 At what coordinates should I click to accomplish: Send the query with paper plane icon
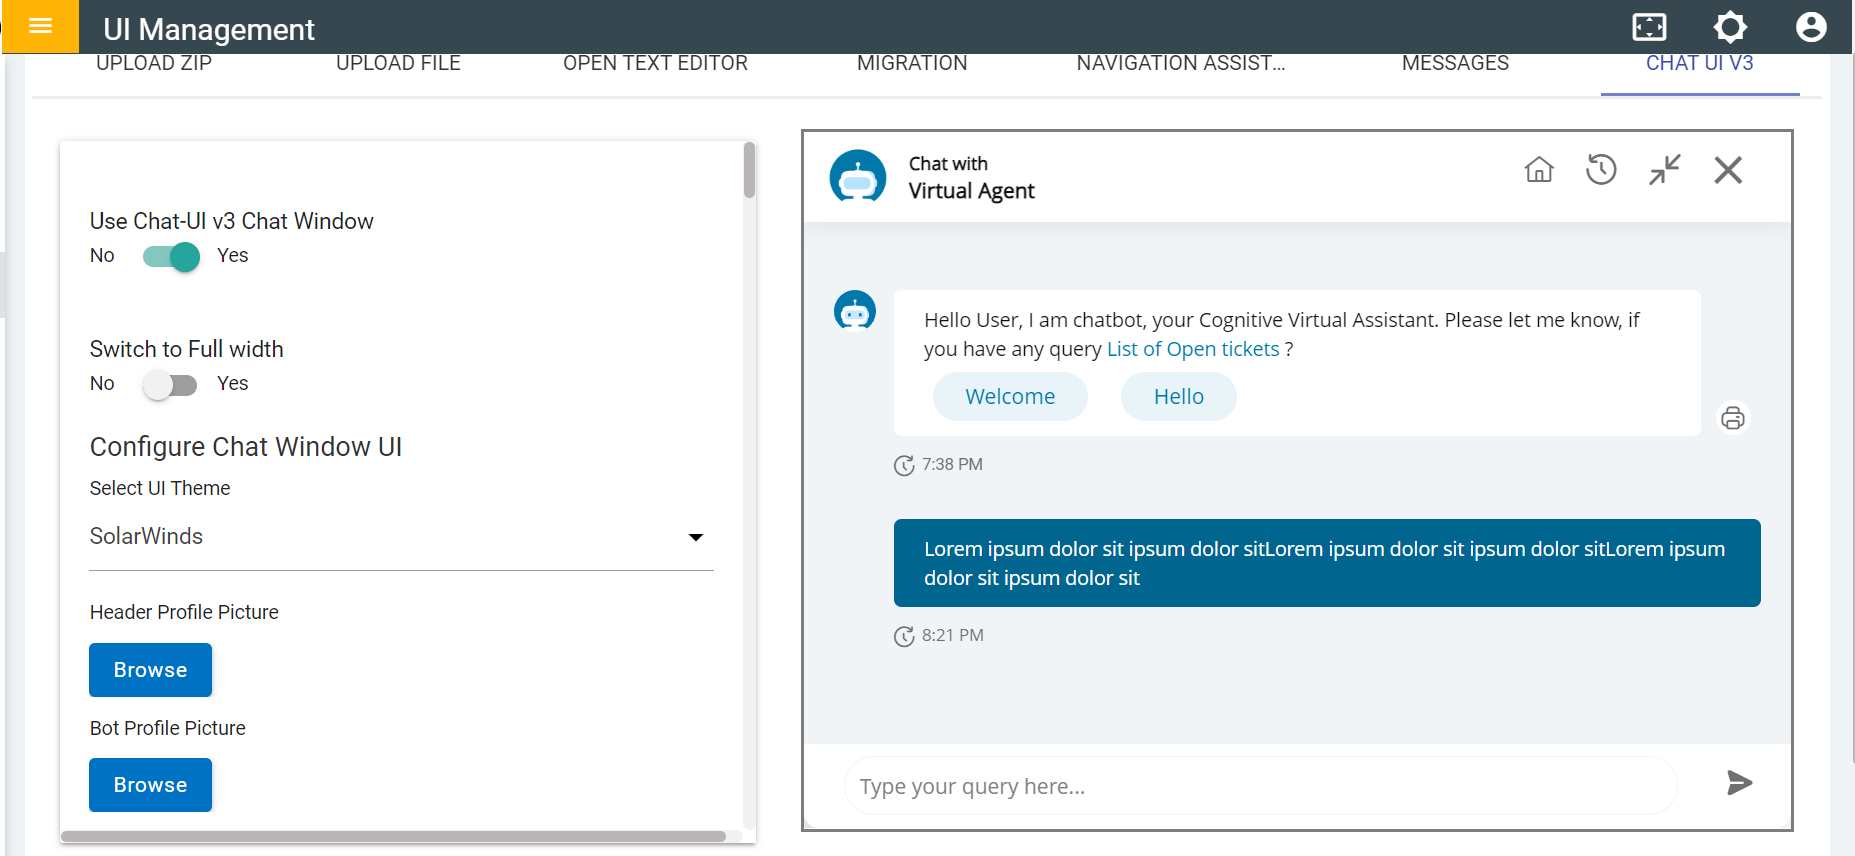1739,783
